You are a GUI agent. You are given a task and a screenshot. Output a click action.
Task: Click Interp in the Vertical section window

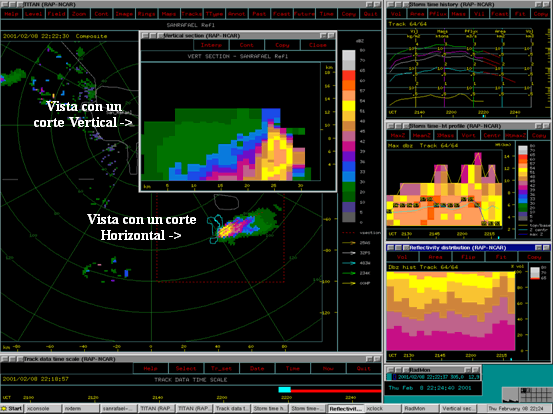point(211,45)
